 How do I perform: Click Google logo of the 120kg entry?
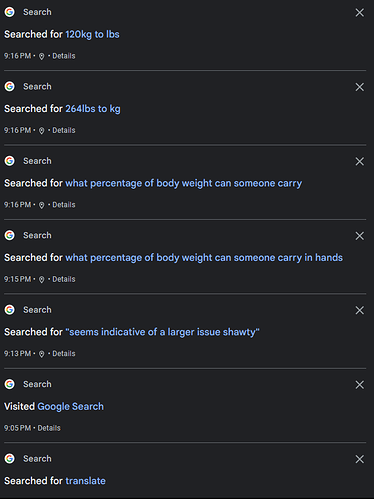point(10,12)
